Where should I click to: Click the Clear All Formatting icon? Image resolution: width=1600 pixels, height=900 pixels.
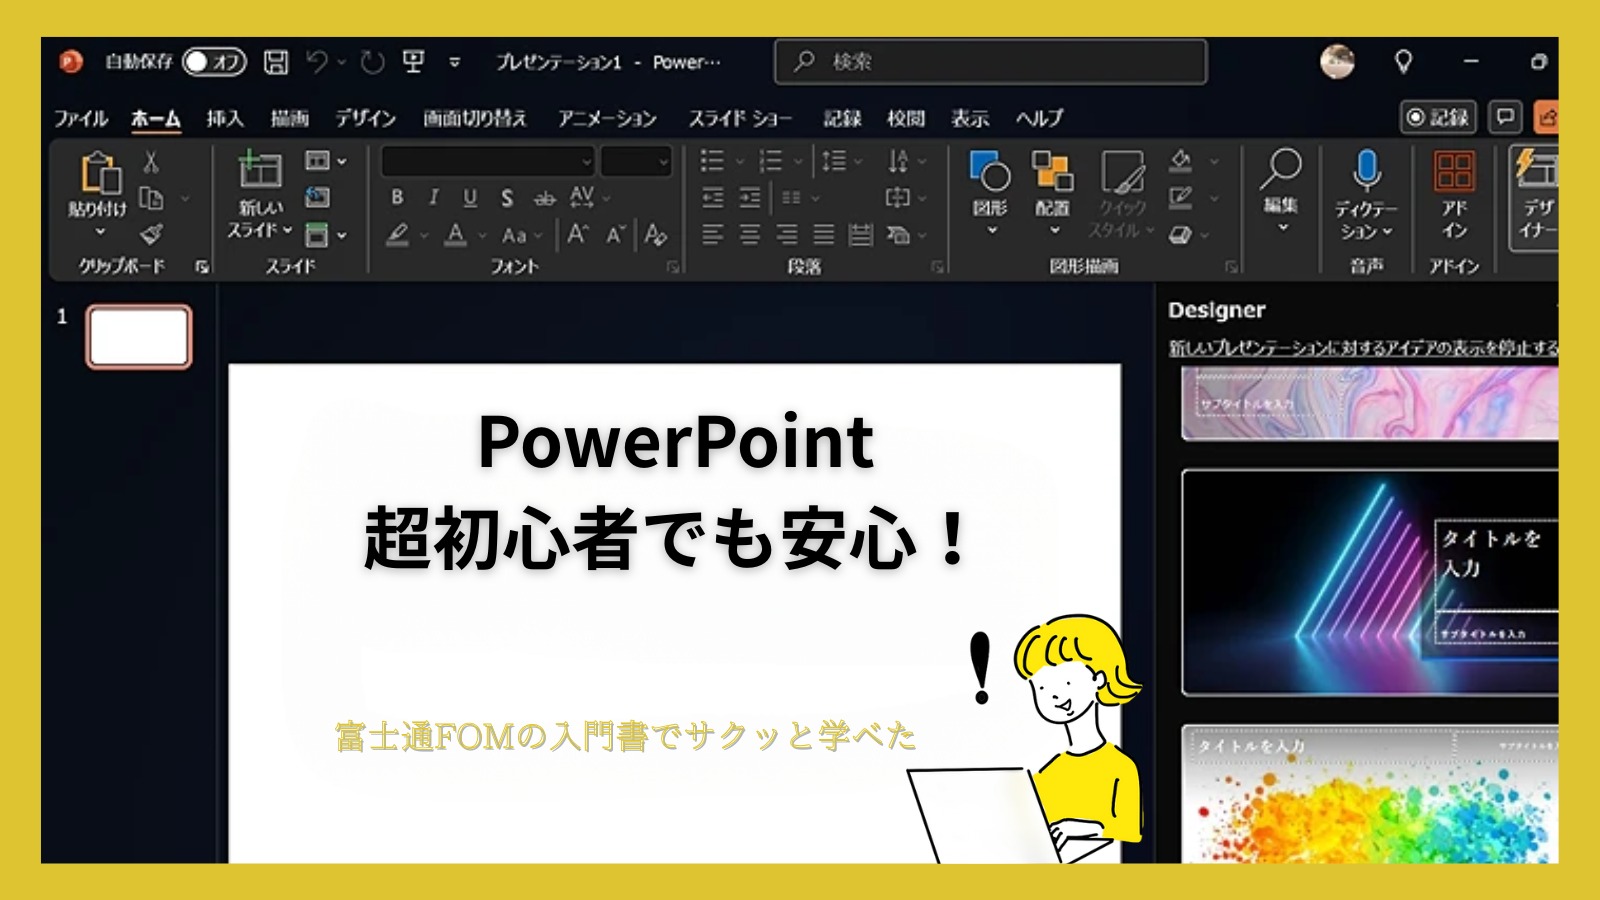(656, 235)
